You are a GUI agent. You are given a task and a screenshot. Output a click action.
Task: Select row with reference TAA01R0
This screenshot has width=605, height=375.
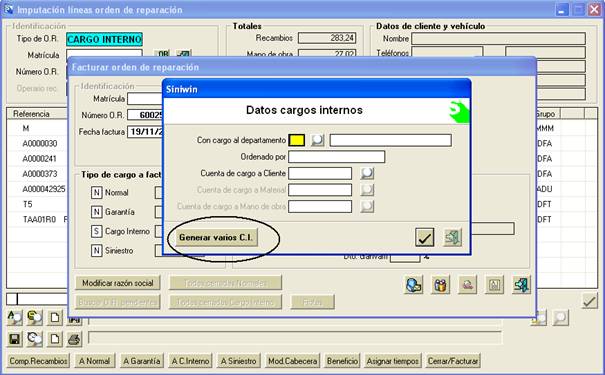coord(39,220)
